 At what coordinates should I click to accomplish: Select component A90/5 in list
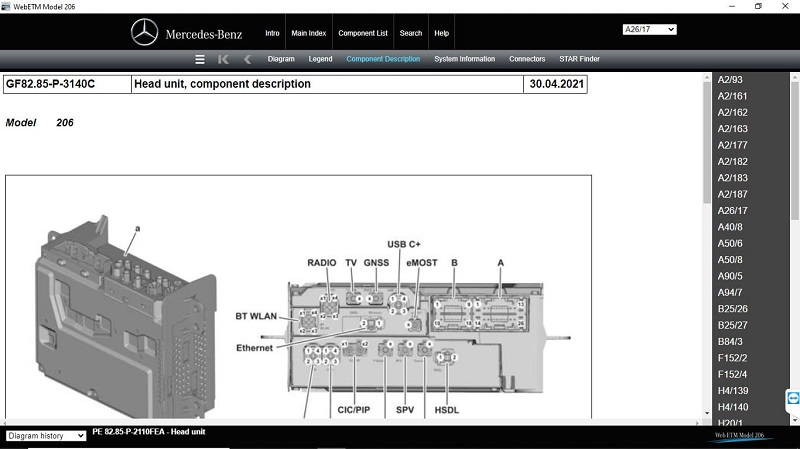click(730, 276)
